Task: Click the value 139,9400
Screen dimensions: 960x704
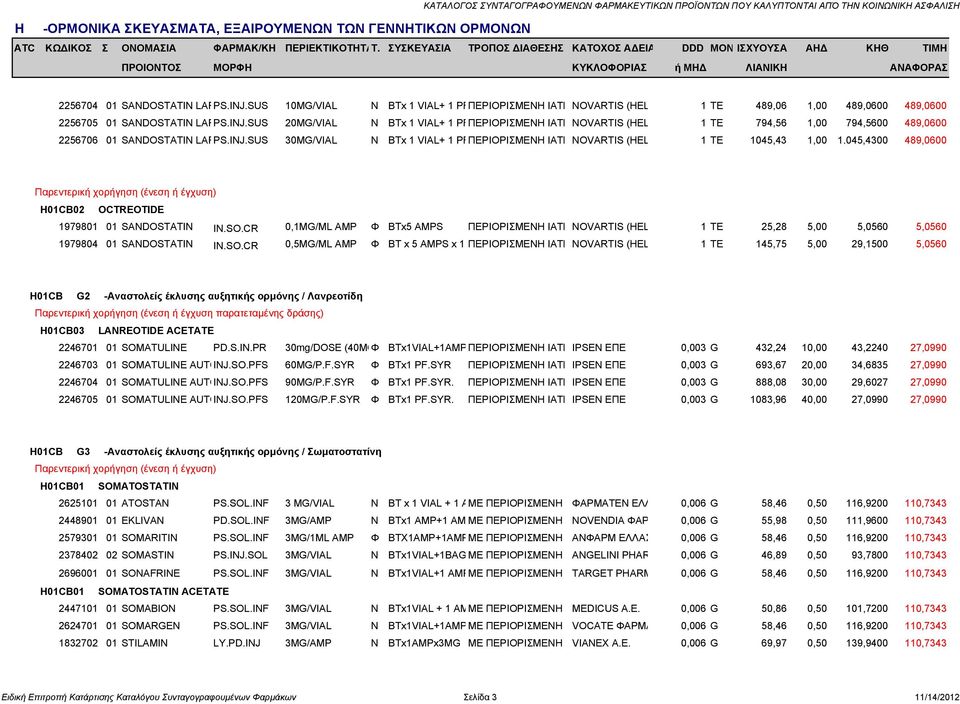Action: (x=867, y=643)
